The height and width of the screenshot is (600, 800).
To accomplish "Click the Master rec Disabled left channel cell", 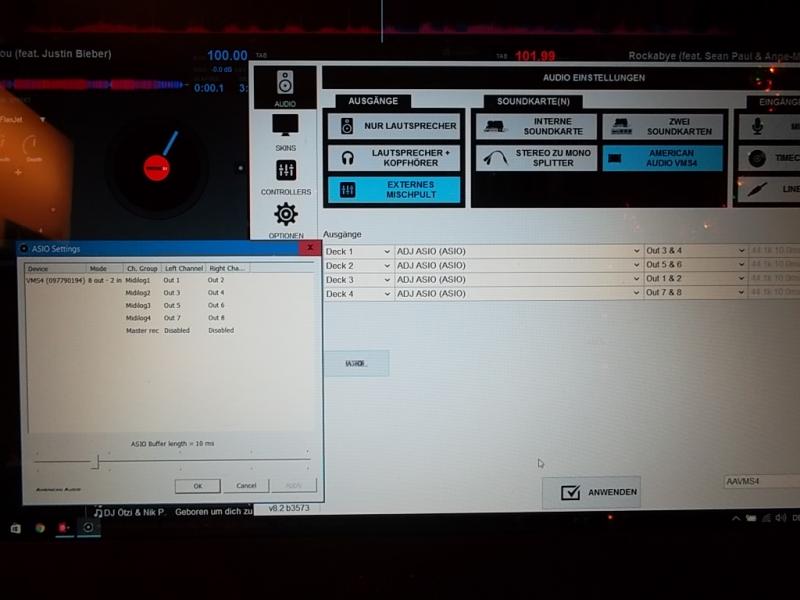I will pos(177,331).
